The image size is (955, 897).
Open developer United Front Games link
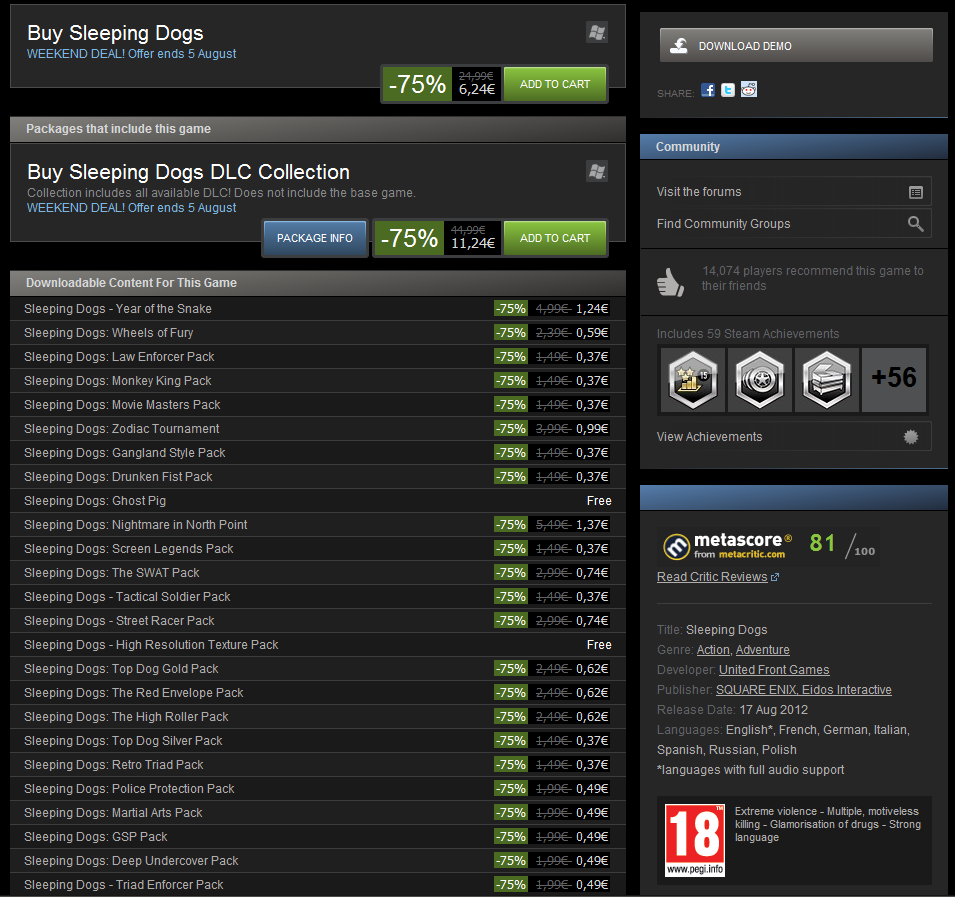click(774, 670)
